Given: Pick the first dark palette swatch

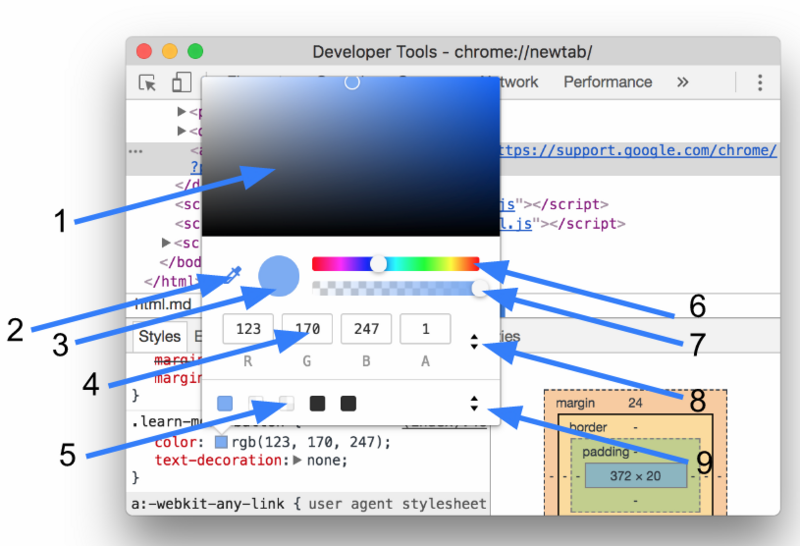Looking at the screenshot, I should click(x=317, y=403).
